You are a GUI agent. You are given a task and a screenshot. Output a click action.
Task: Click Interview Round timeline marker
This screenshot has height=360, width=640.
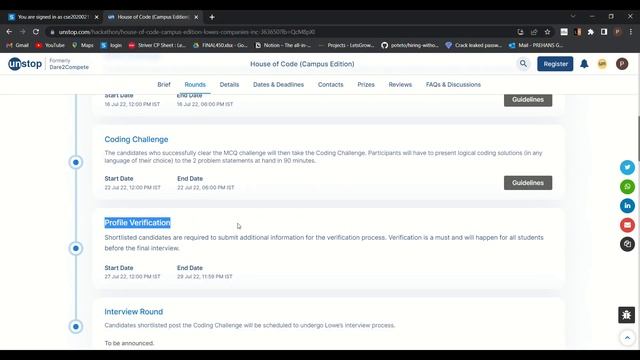coord(76,327)
